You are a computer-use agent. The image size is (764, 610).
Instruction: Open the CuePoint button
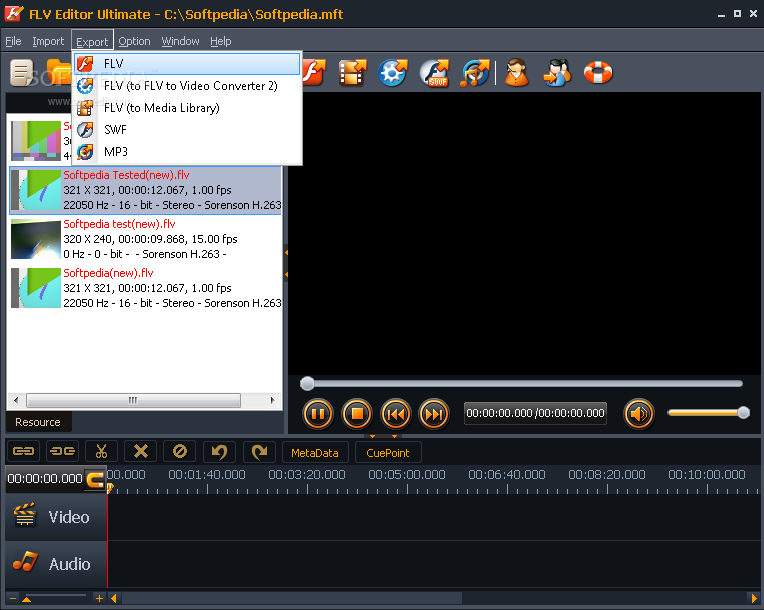388,453
